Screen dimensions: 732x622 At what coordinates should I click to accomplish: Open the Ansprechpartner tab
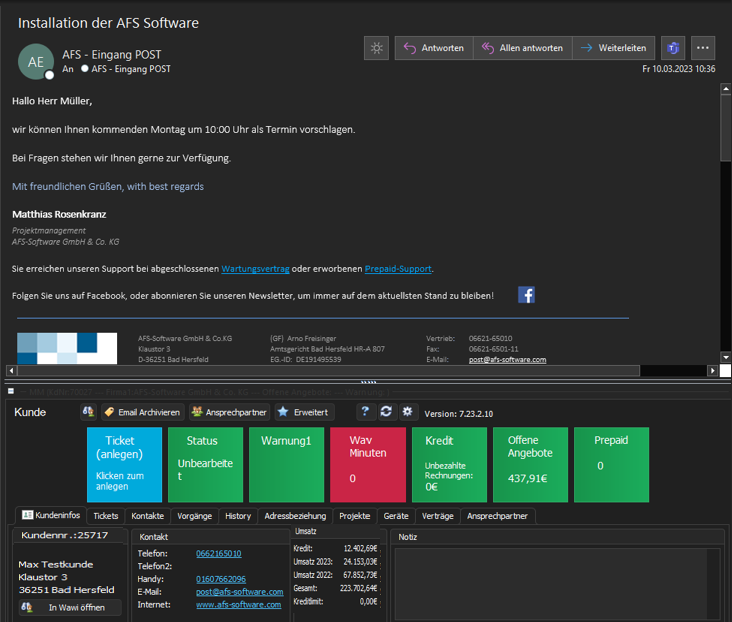click(x=498, y=516)
